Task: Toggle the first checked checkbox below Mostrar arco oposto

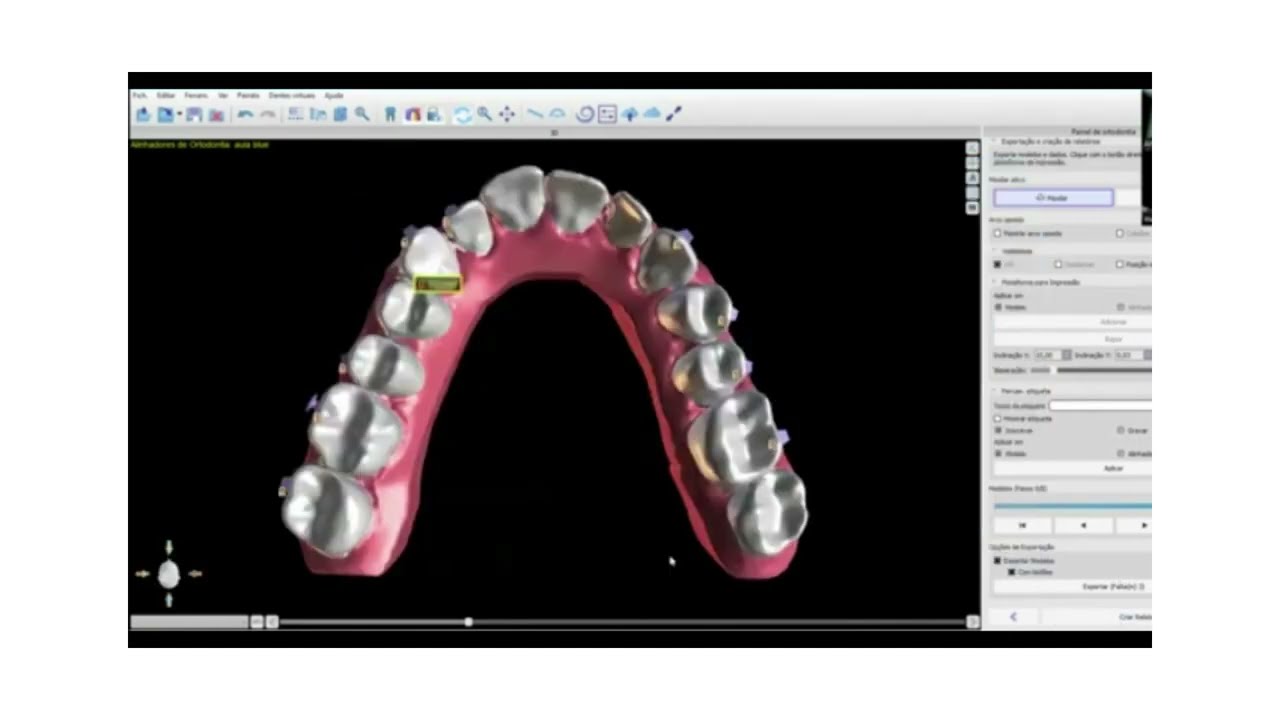Action: point(997,264)
